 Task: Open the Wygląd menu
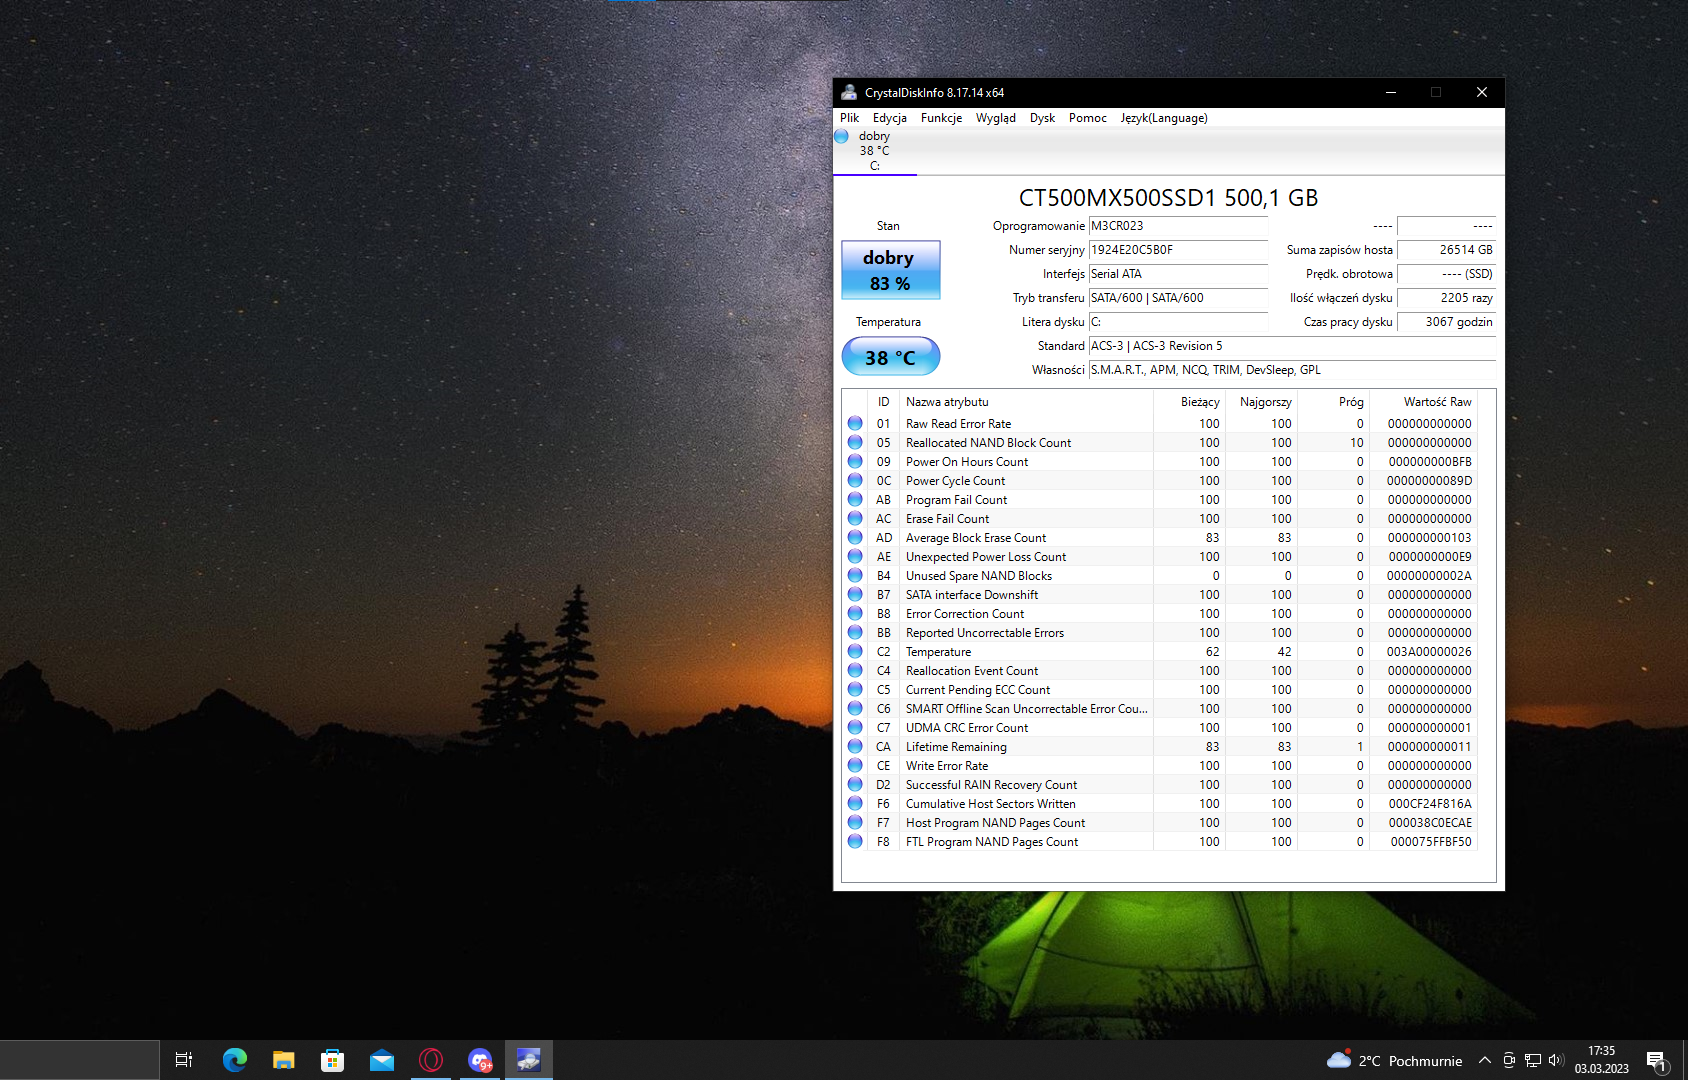click(x=995, y=118)
